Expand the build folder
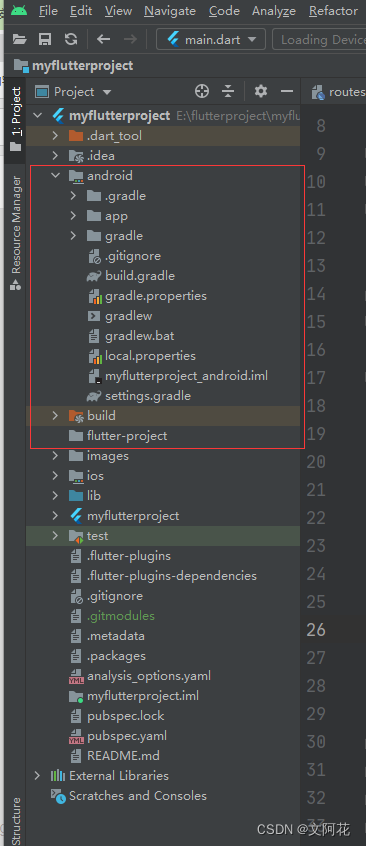 (55, 415)
